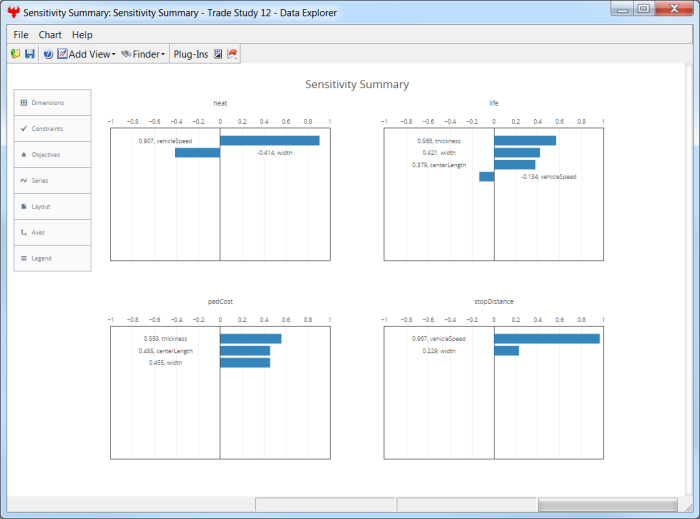The height and width of the screenshot is (519, 700).
Task: Expand the Add View dropdown
Action: pos(87,54)
